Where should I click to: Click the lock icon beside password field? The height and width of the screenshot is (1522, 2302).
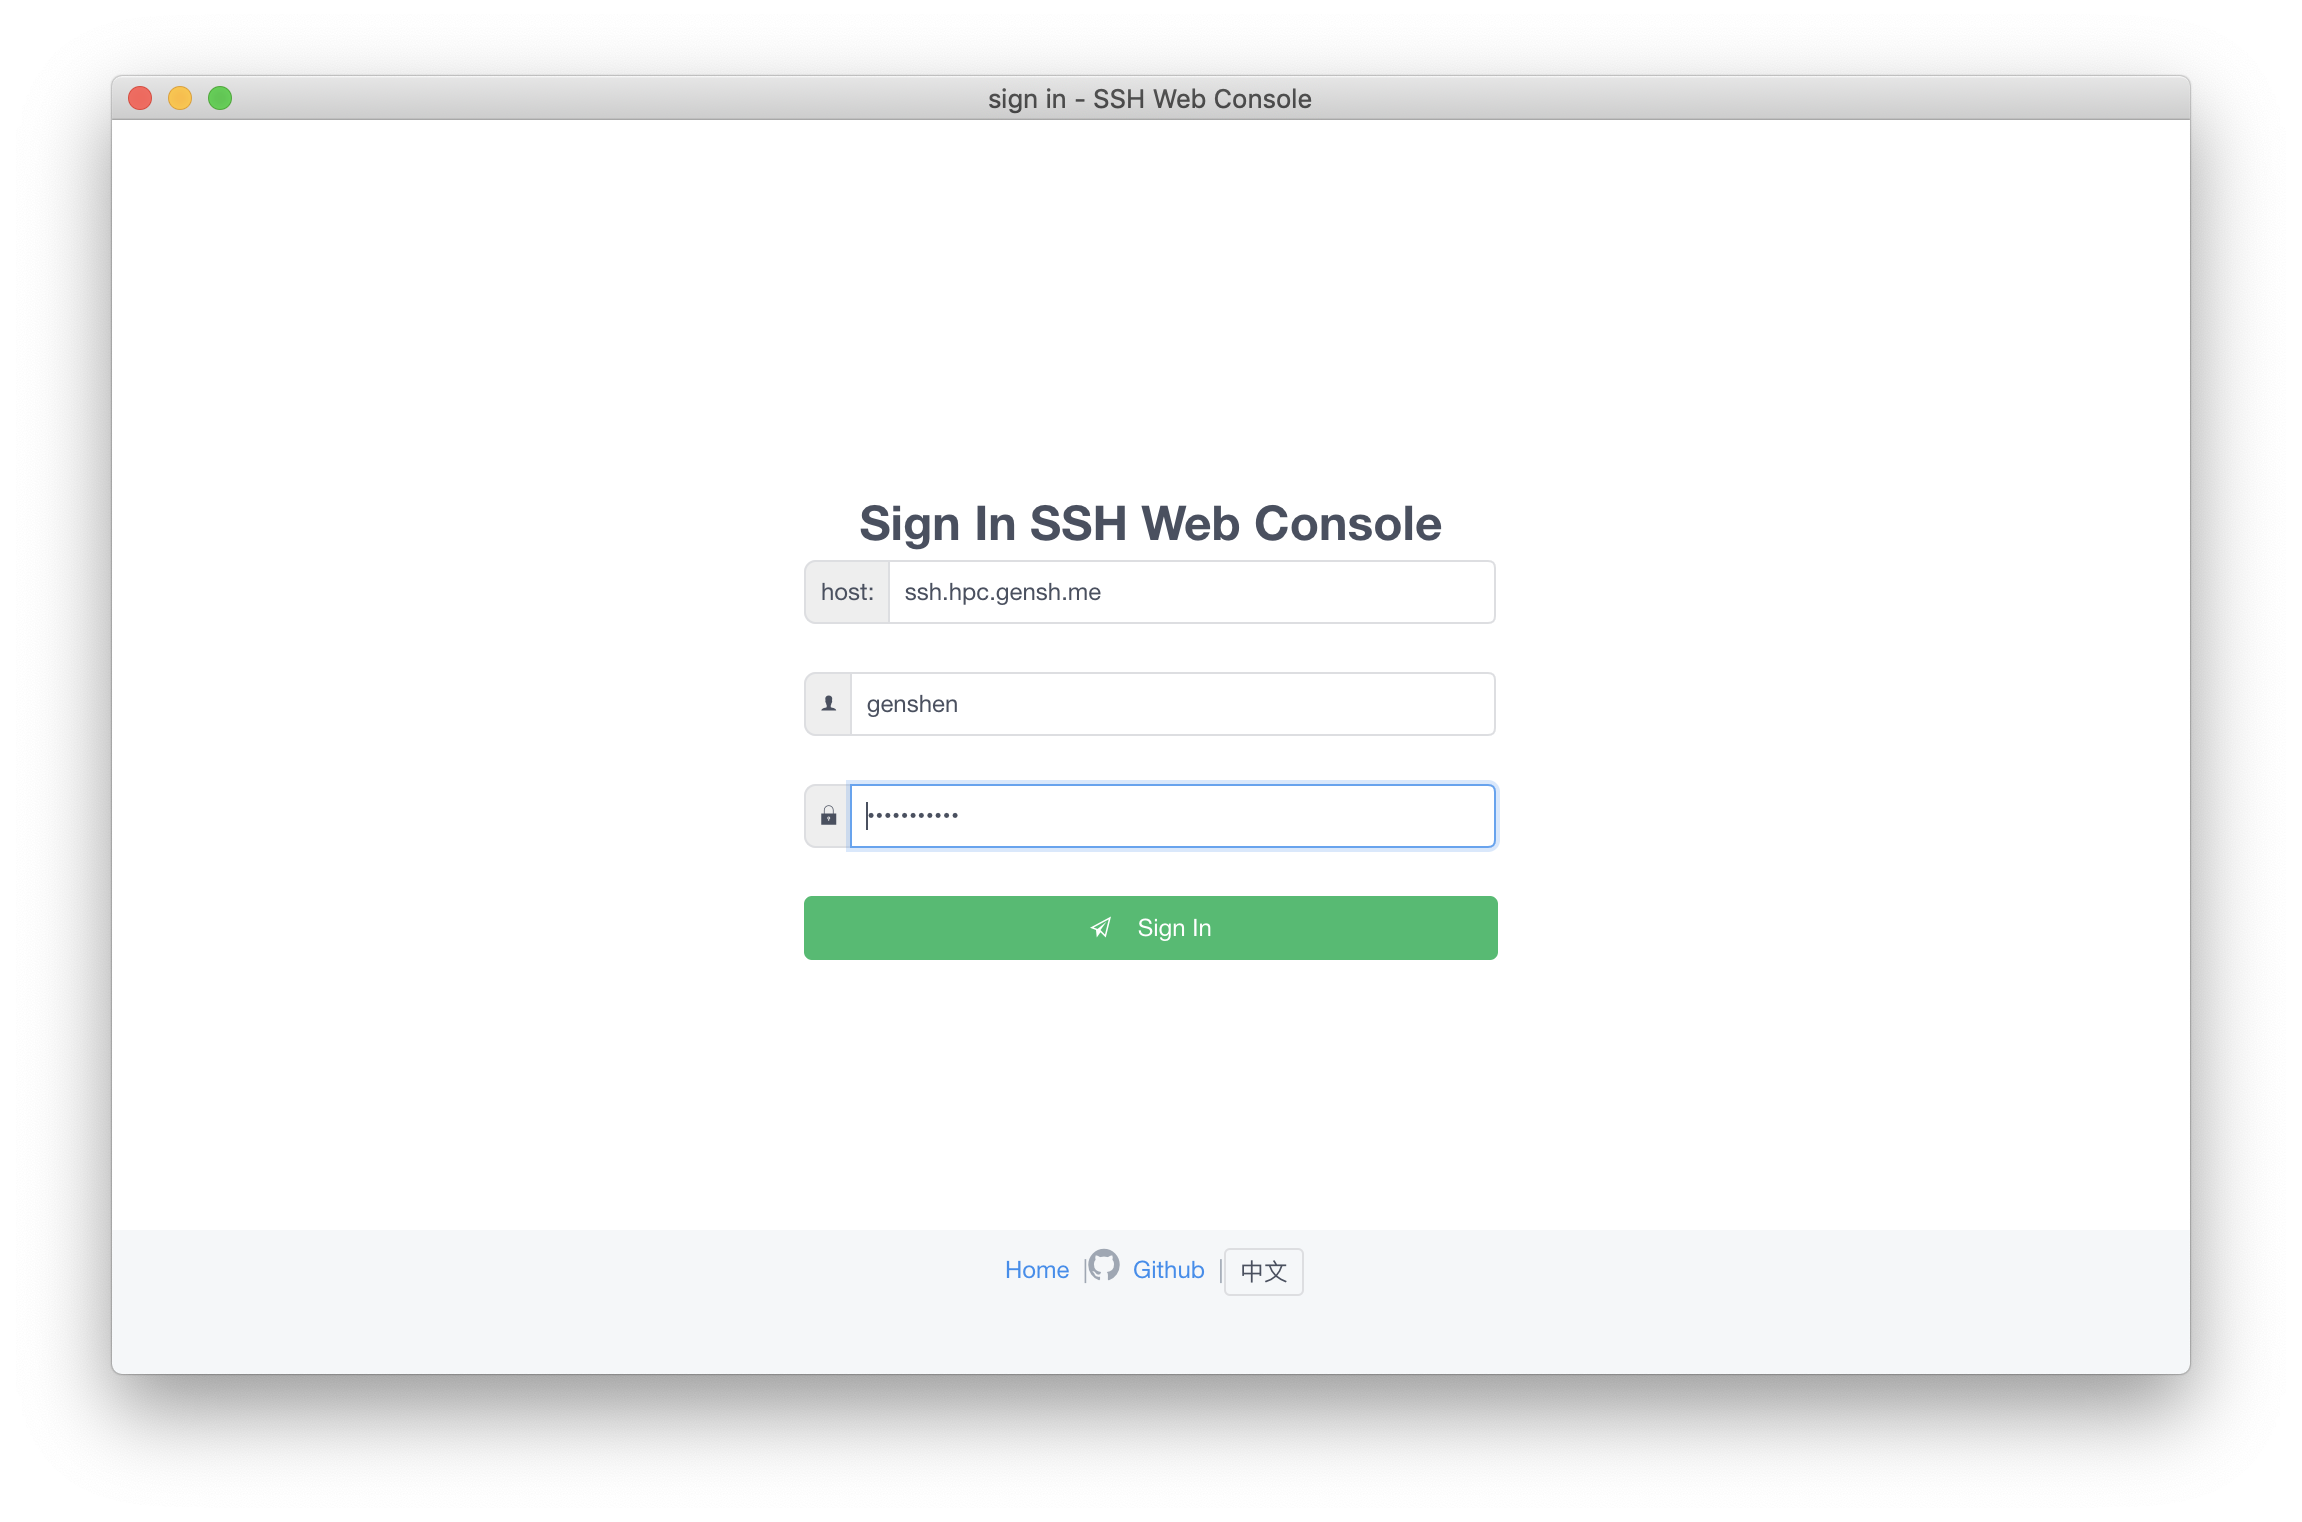[828, 816]
